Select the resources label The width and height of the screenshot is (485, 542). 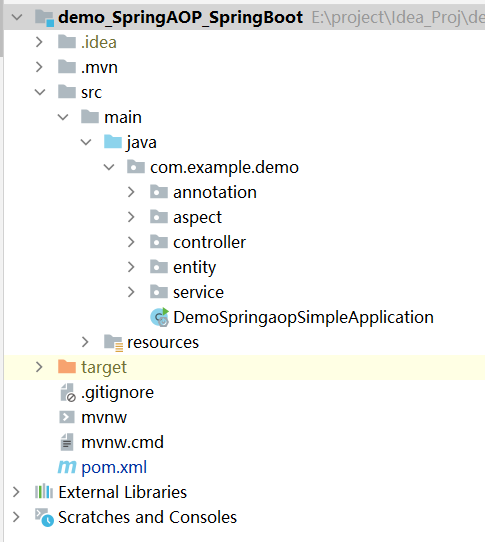163,343
